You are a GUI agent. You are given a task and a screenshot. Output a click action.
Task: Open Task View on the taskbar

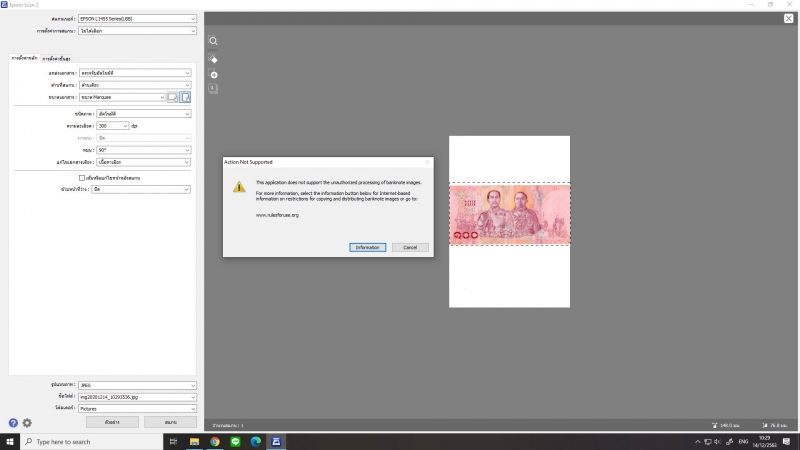pos(173,441)
